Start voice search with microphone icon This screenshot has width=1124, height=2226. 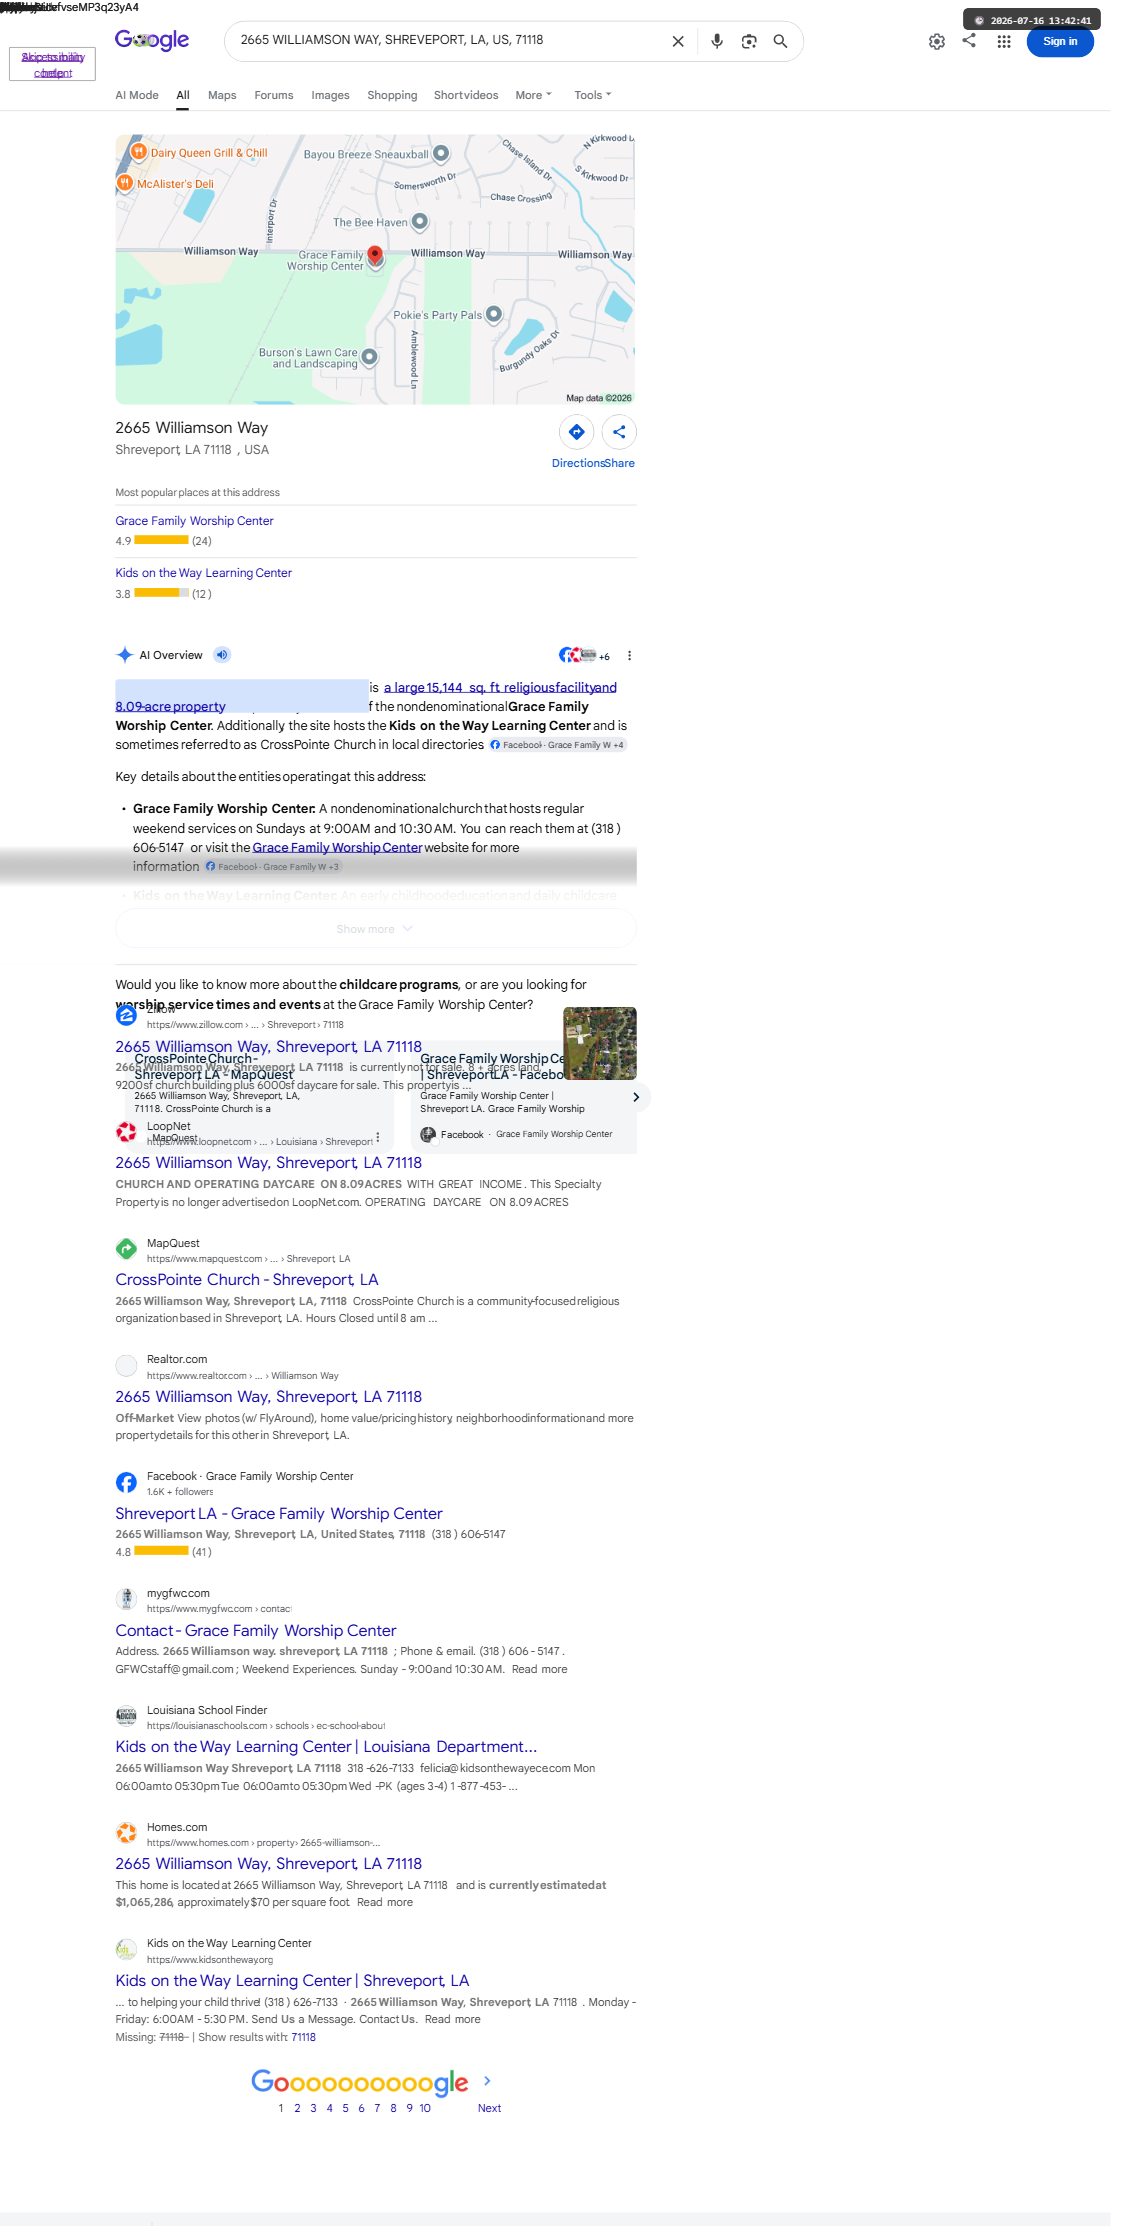717,41
